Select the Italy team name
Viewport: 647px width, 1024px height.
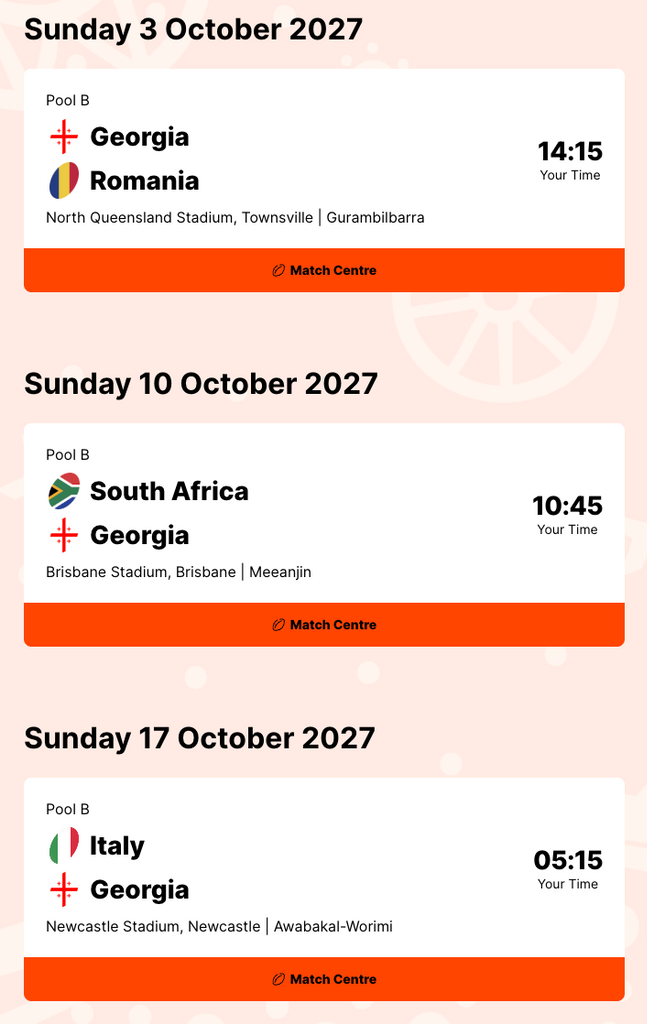(x=117, y=846)
